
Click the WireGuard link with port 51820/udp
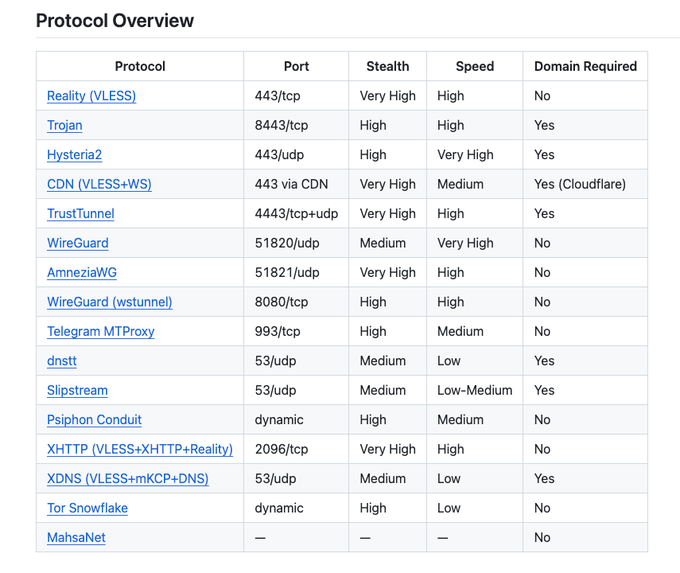pos(78,243)
